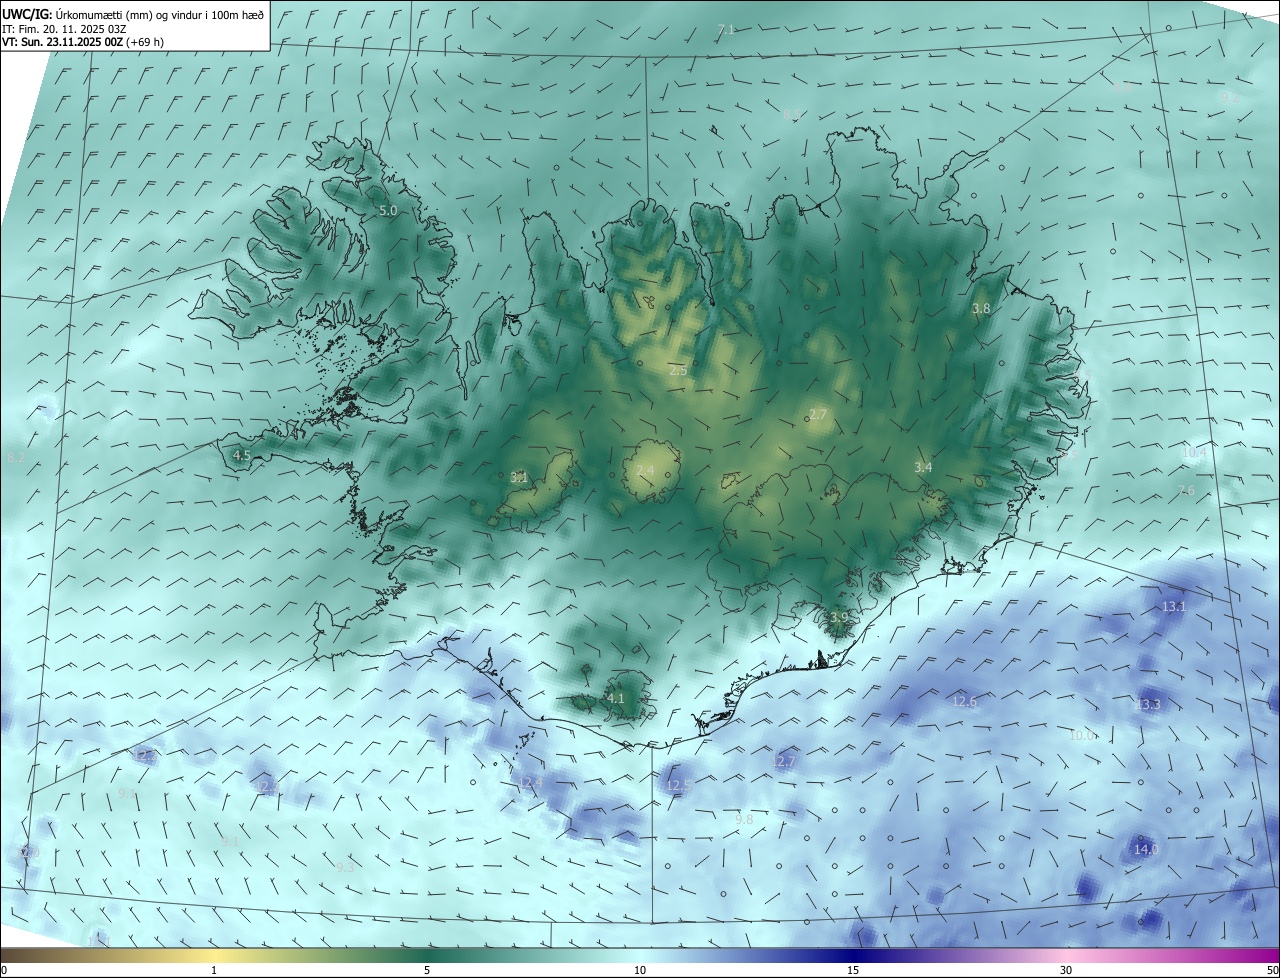1280x978 pixels.
Task: Click the 5.0 value over the Westfjords
Action: coord(388,211)
